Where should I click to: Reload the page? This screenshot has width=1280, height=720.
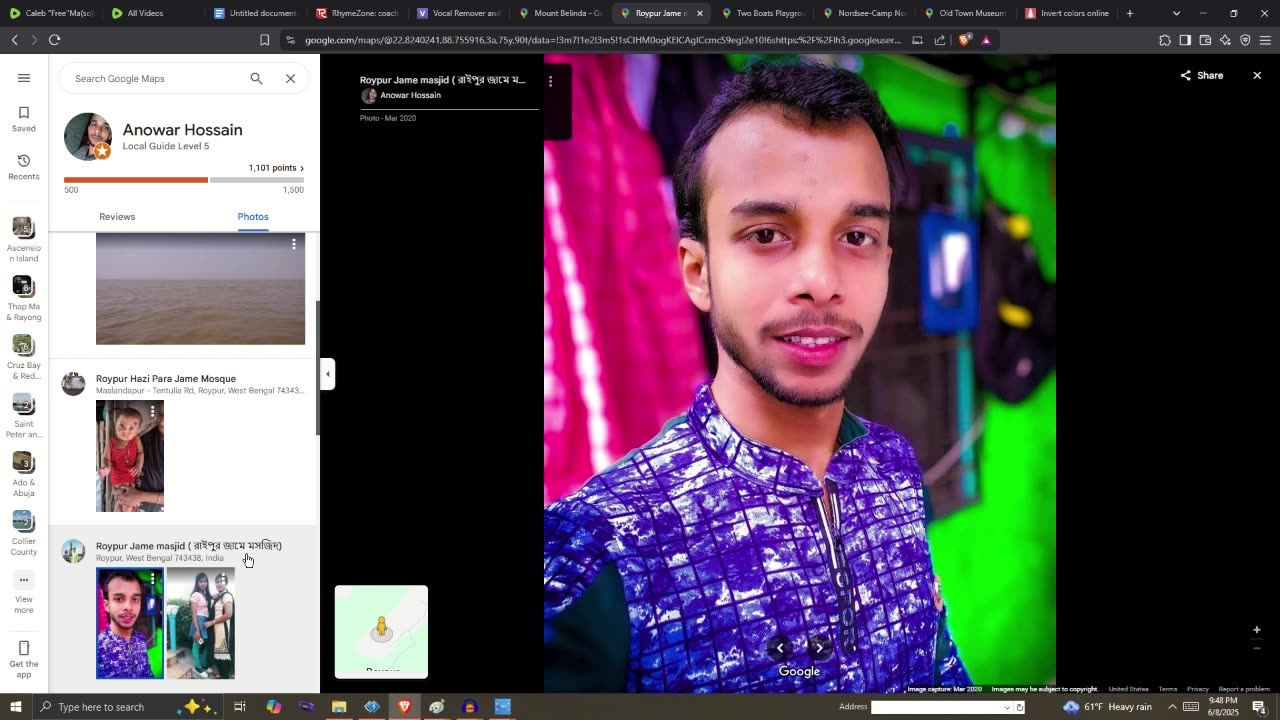pos(54,40)
